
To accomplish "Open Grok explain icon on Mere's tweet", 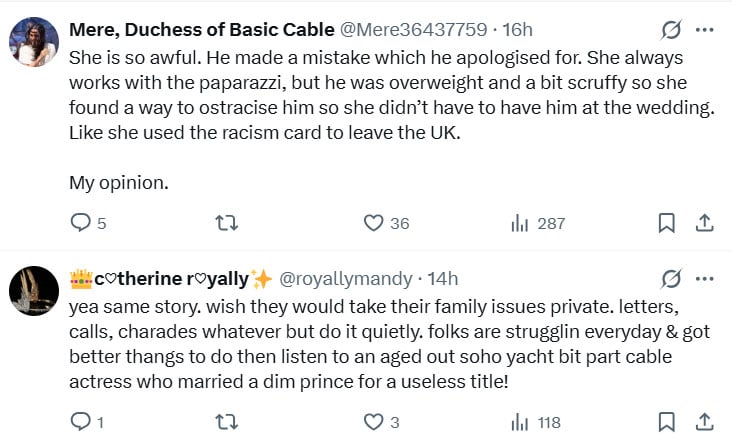I will click(x=672, y=28).
